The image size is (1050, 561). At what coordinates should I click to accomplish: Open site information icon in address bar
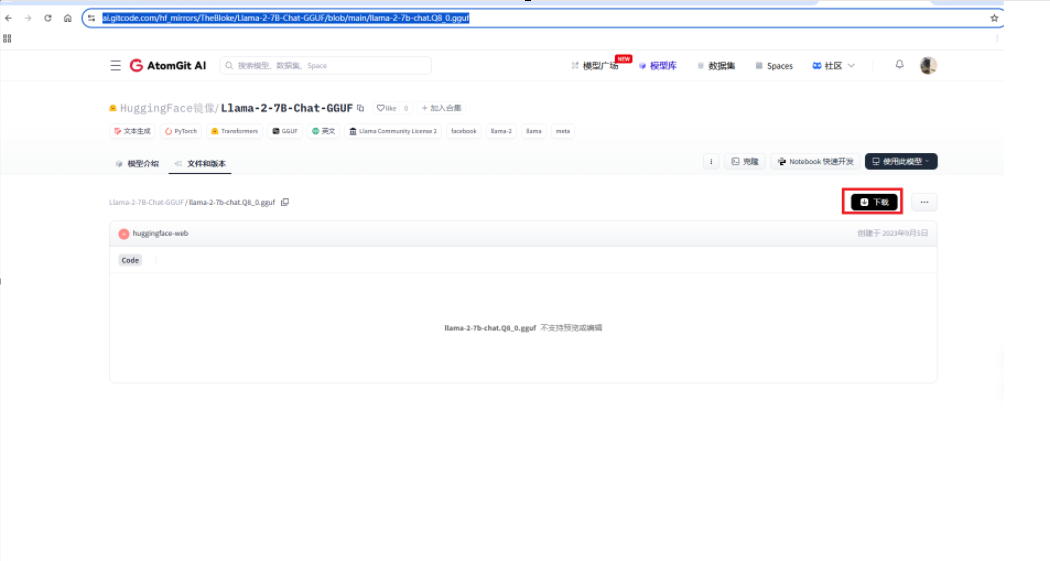(x=92, y=18)
